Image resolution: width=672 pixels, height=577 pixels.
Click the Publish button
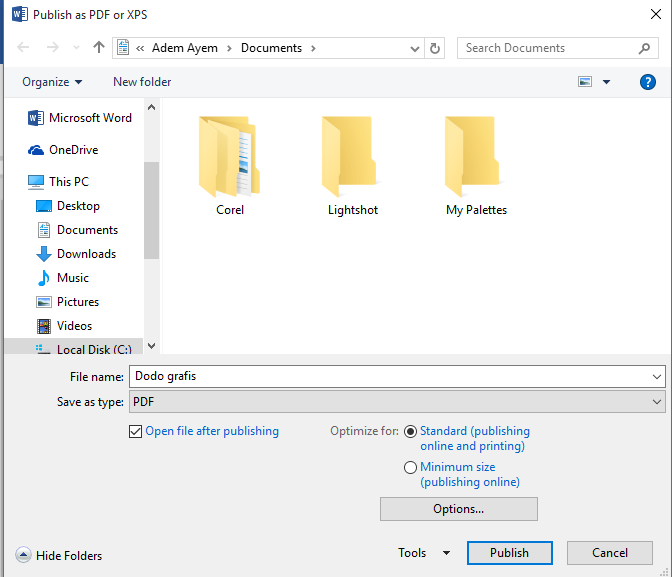(510, 553)
